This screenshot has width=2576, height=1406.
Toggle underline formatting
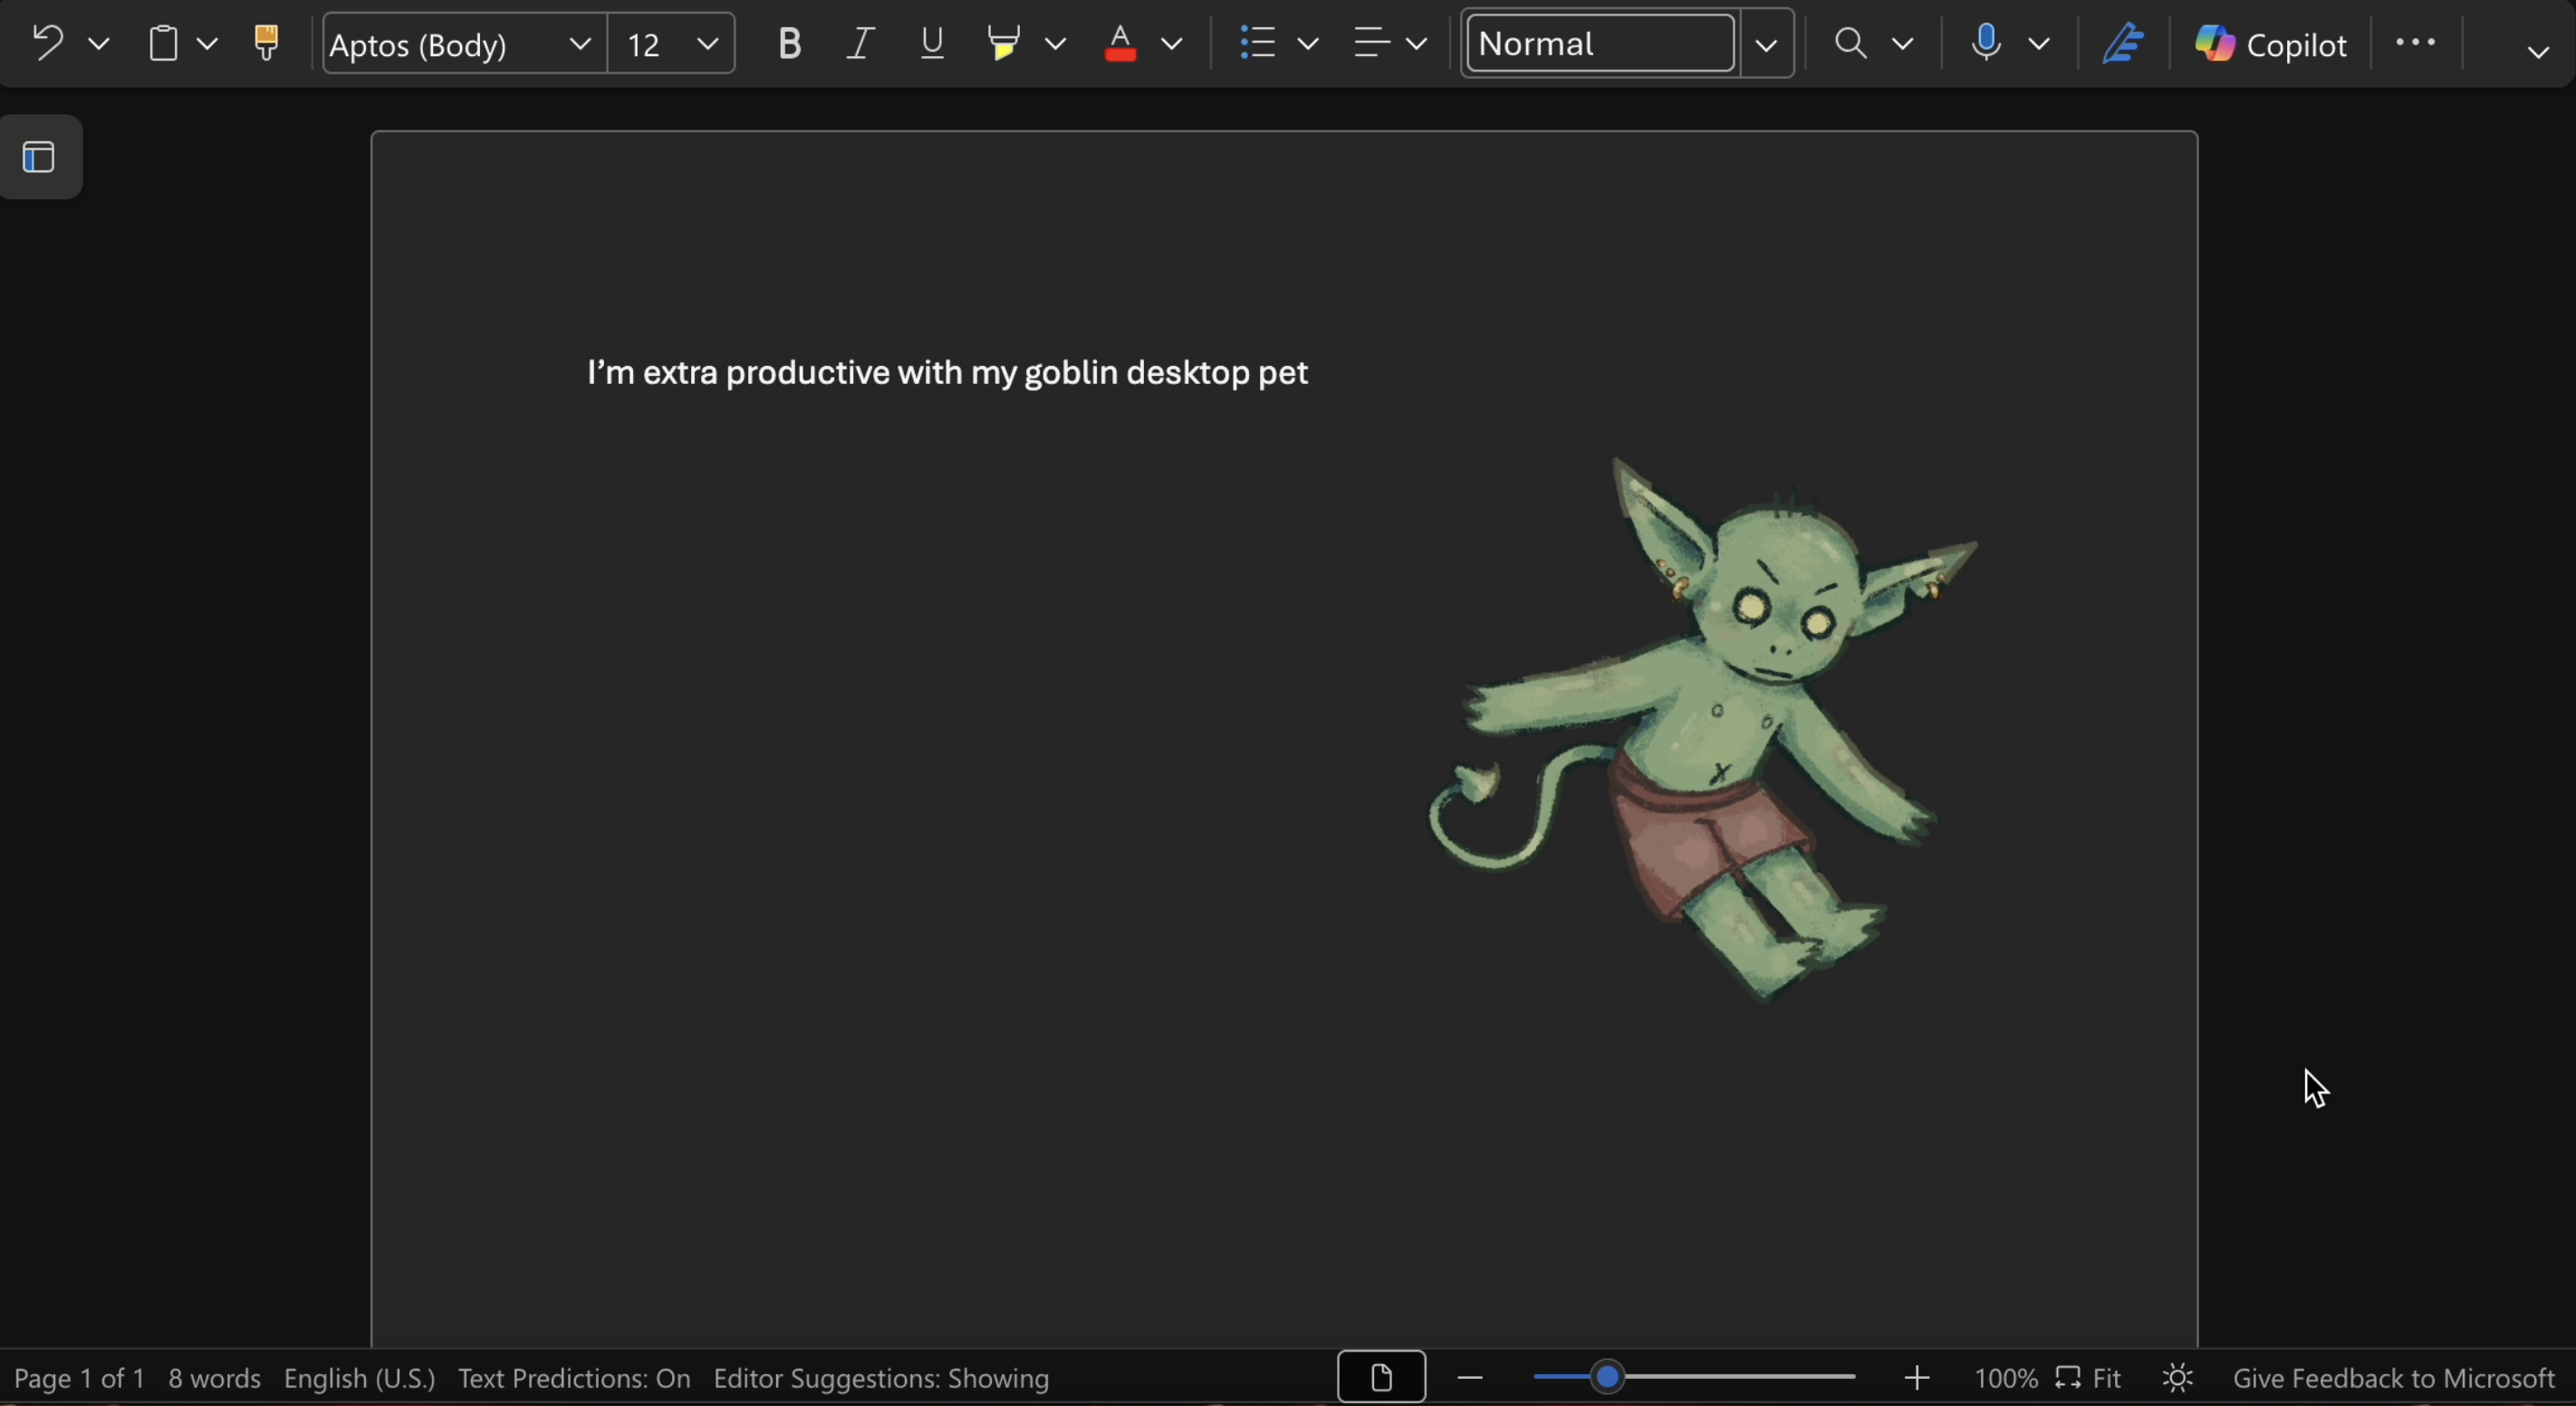tap(932, 43)
